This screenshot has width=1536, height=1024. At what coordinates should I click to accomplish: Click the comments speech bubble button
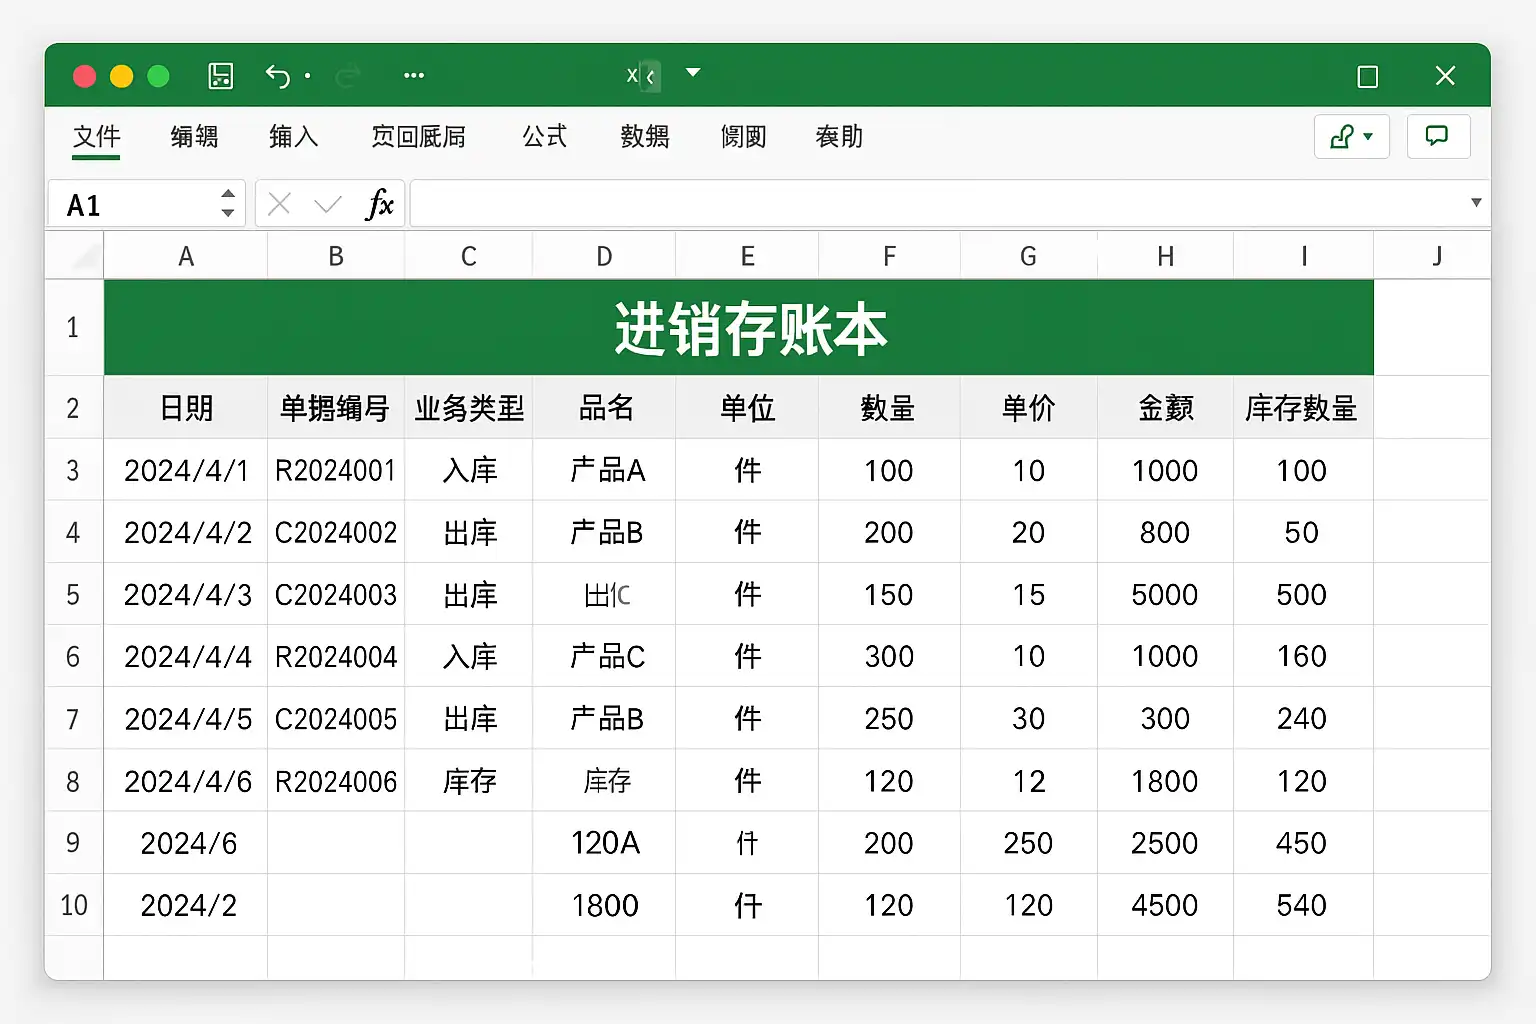click(1438, 136)
